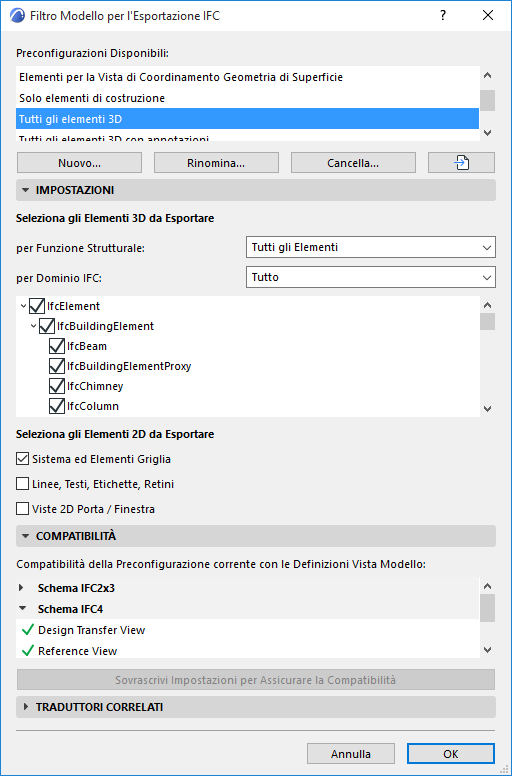Viewport: 512px width, 776px height.
Task: Click compatibility list scroll up arrow
Action: coord(487,586)
